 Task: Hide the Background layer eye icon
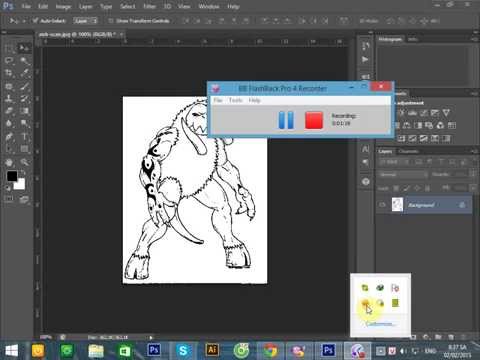point(383,205)
